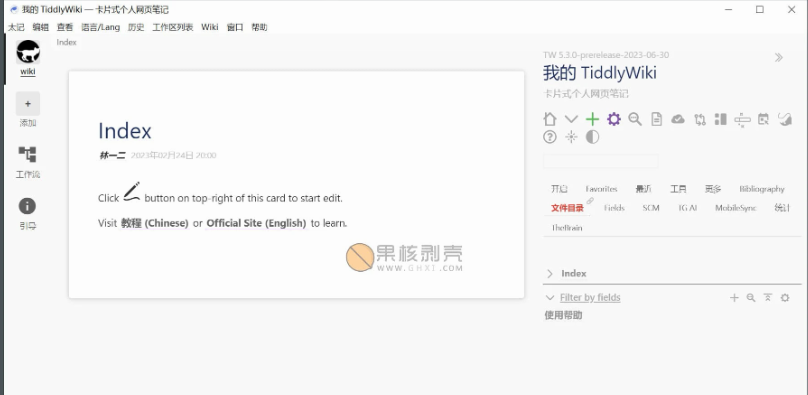Click the sun sparkle icon in toolbar
This screenshot has height=395, width=808.
[571, 137]
